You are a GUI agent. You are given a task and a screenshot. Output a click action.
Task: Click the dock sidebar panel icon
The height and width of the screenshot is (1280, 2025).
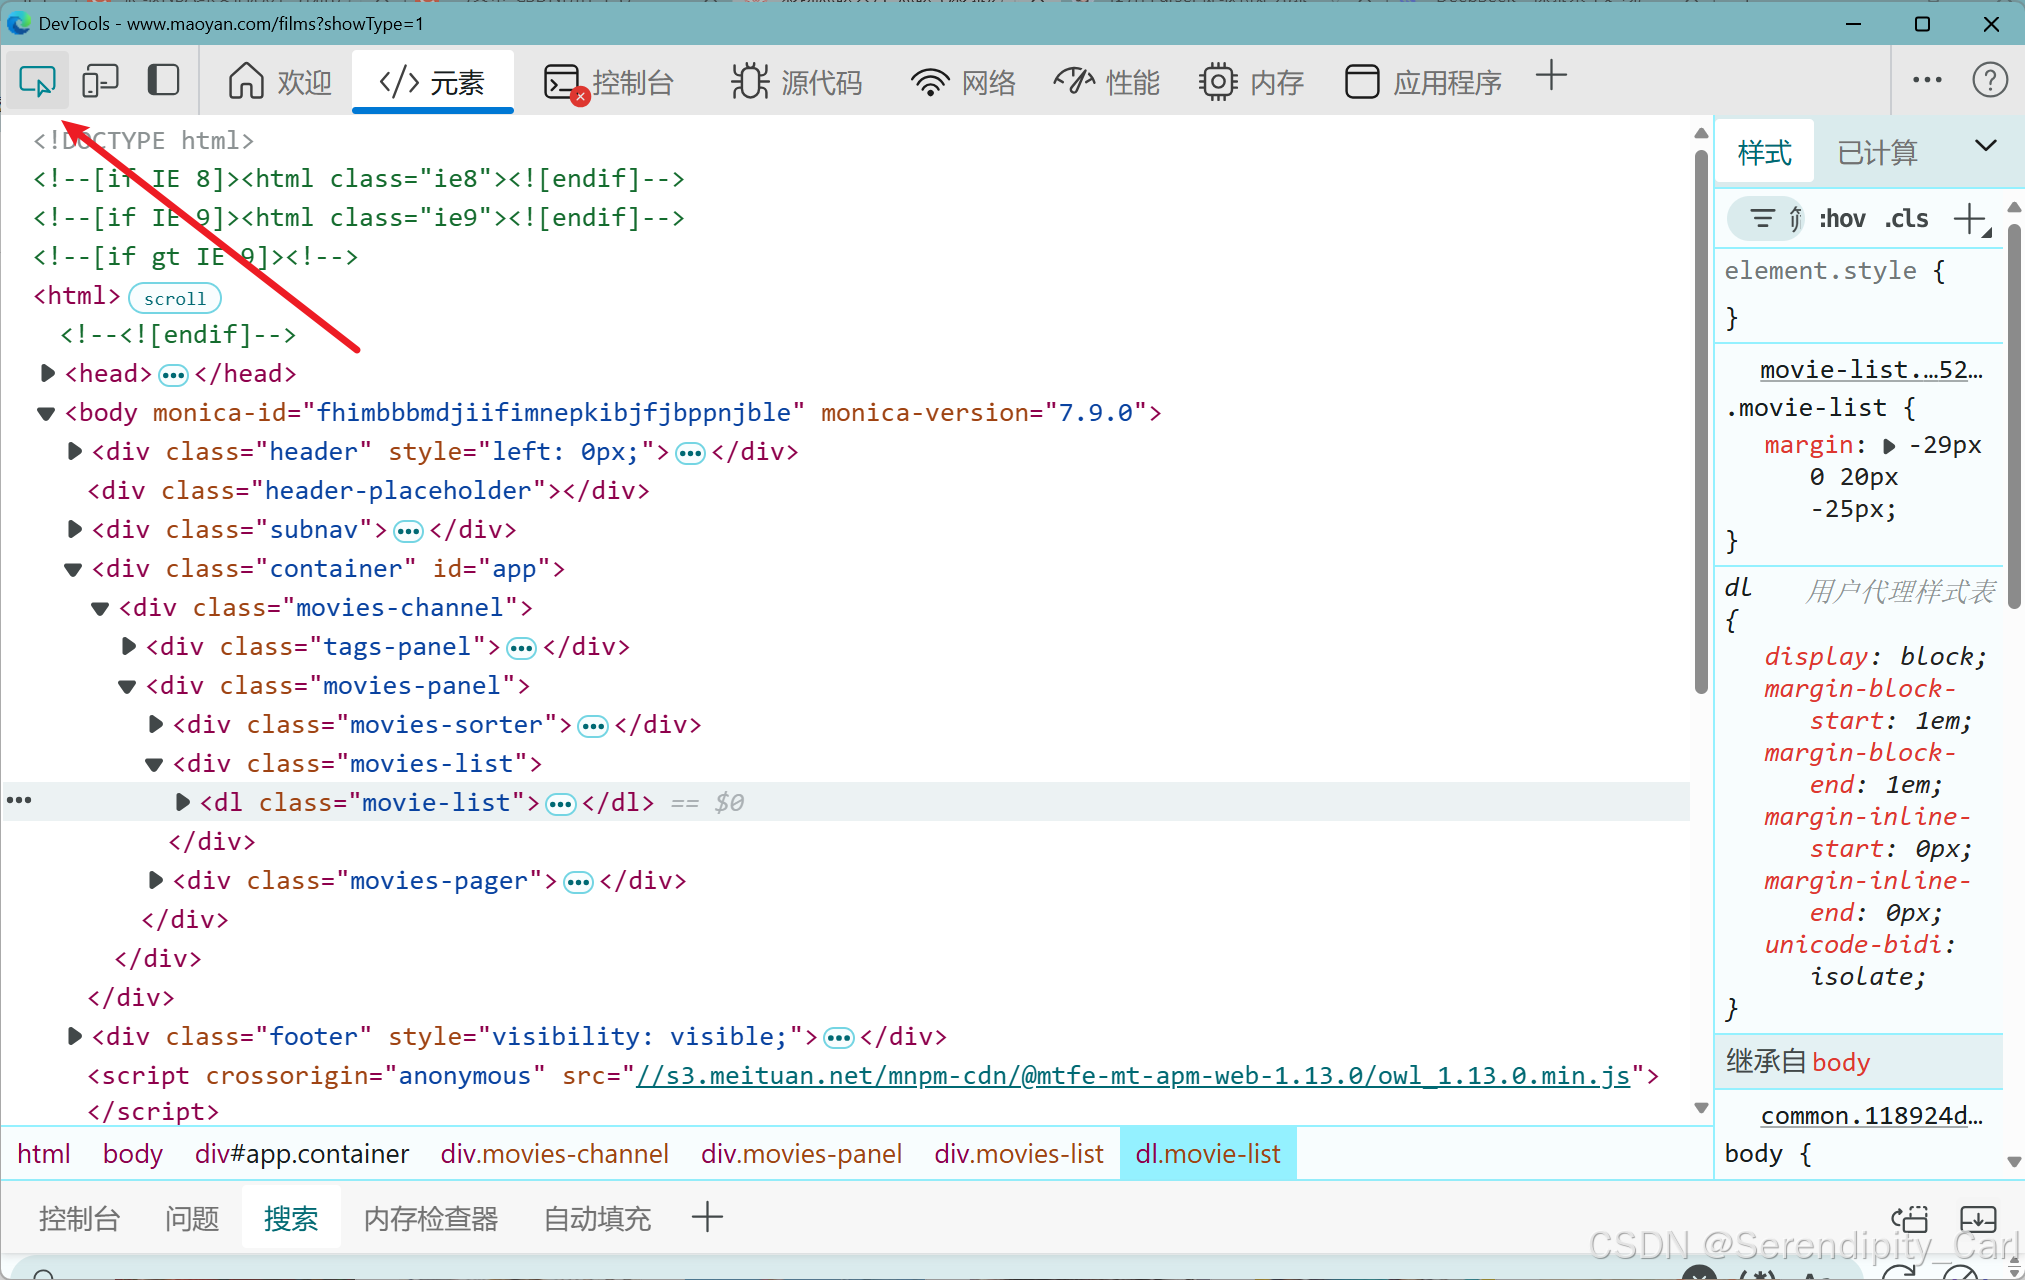click(163, 81)
